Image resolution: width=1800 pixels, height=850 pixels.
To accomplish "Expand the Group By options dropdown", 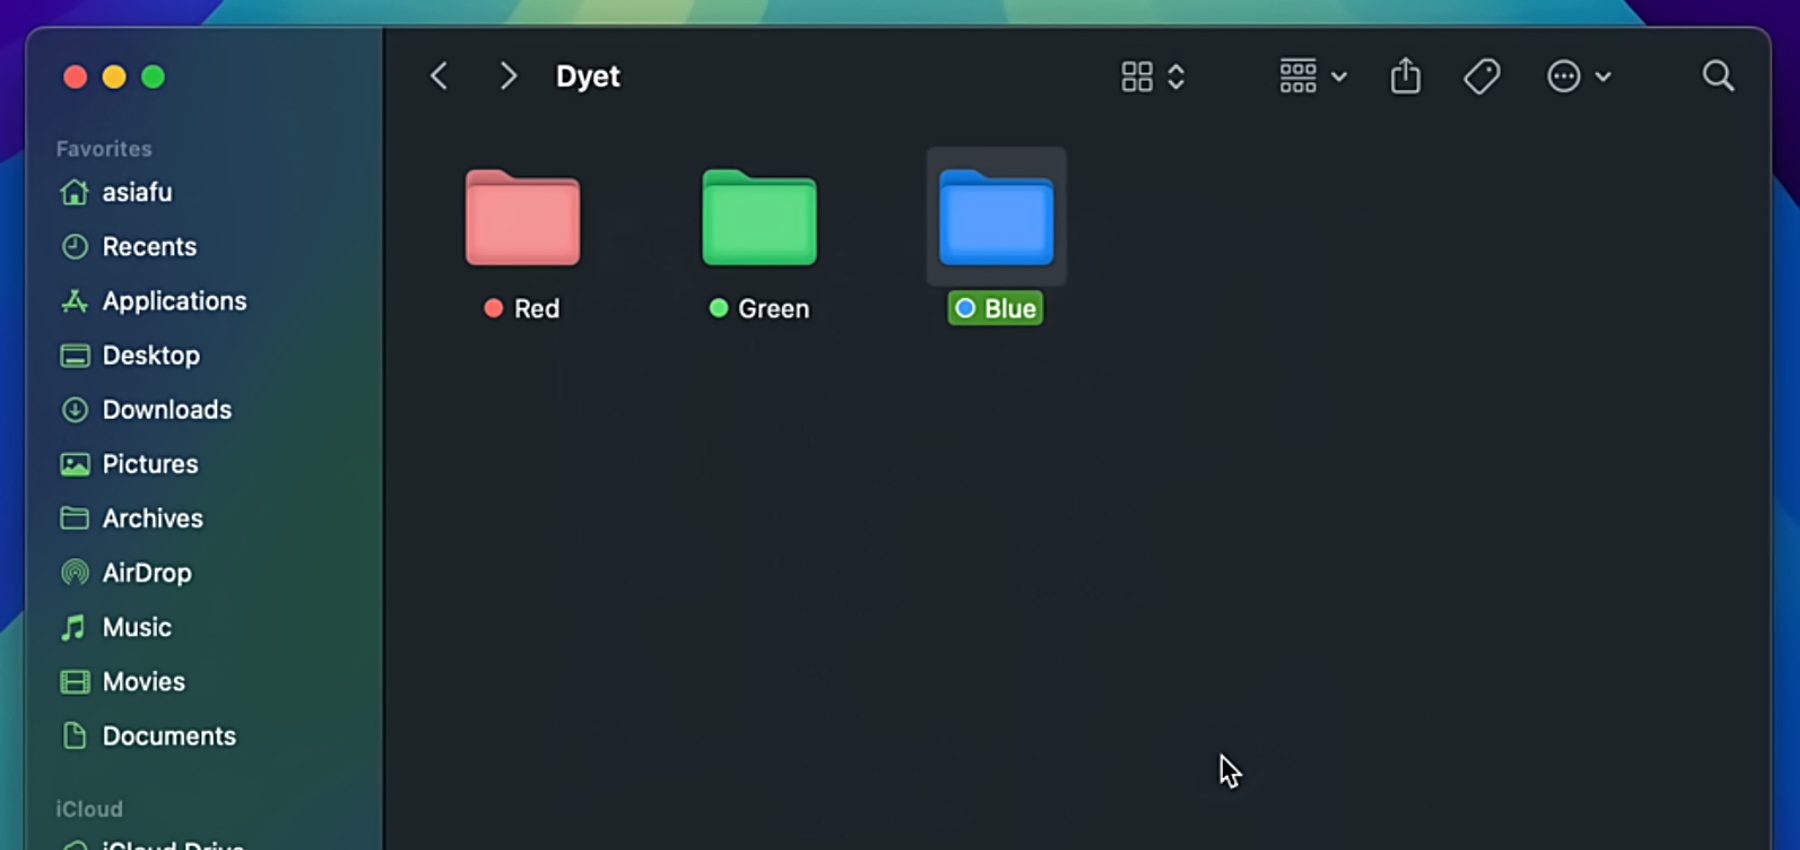I will click(1313, 76).
